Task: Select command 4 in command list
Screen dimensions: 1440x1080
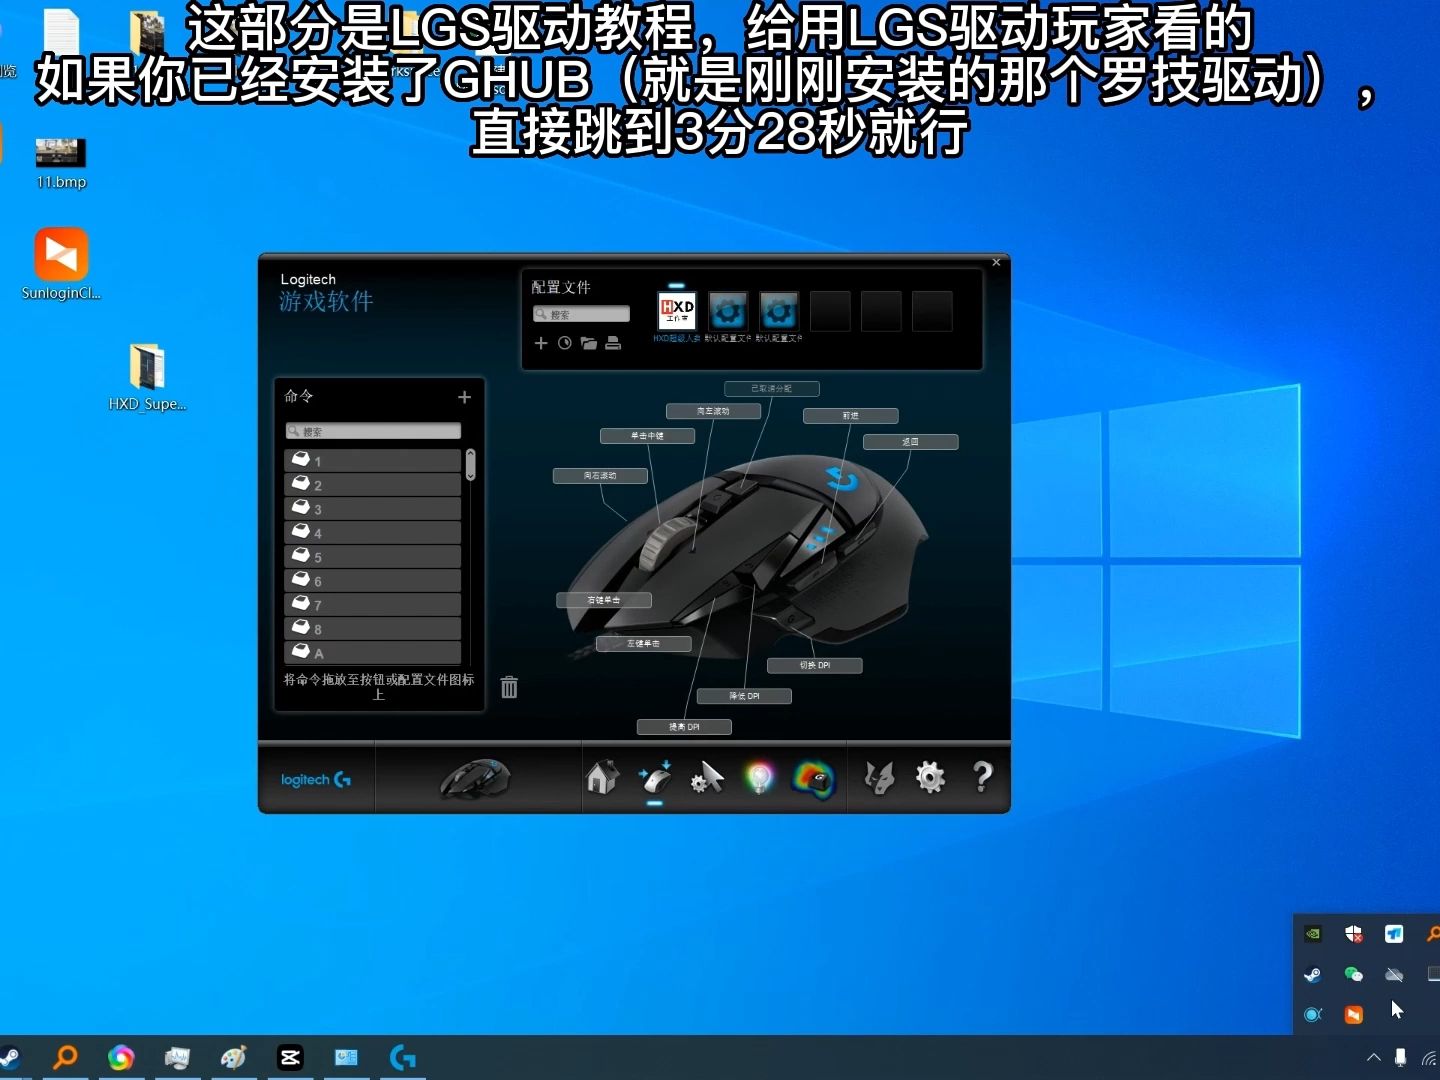Action: (x=372, y=532)
